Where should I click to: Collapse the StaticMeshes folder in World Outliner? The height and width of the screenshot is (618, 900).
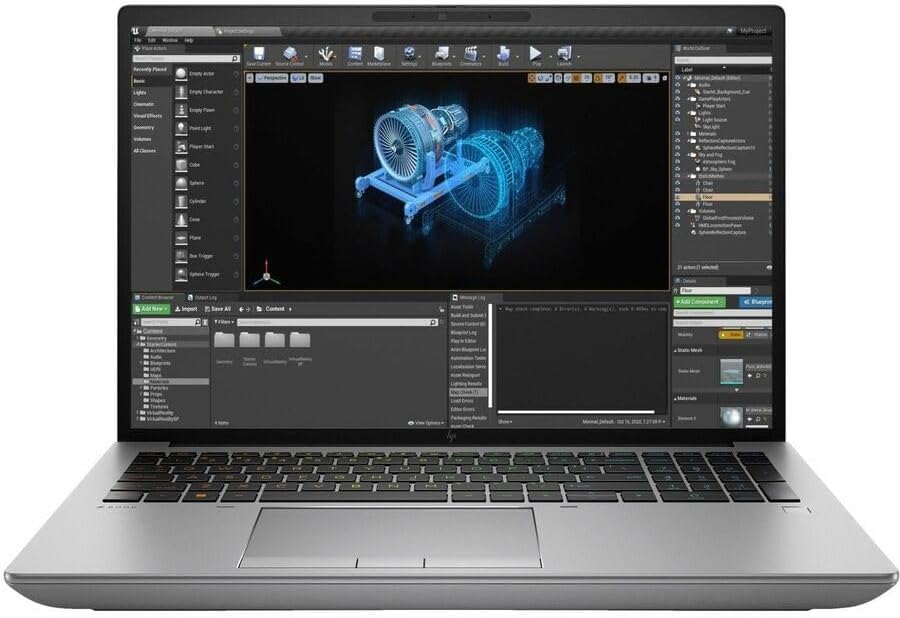(x=688, y=175)
